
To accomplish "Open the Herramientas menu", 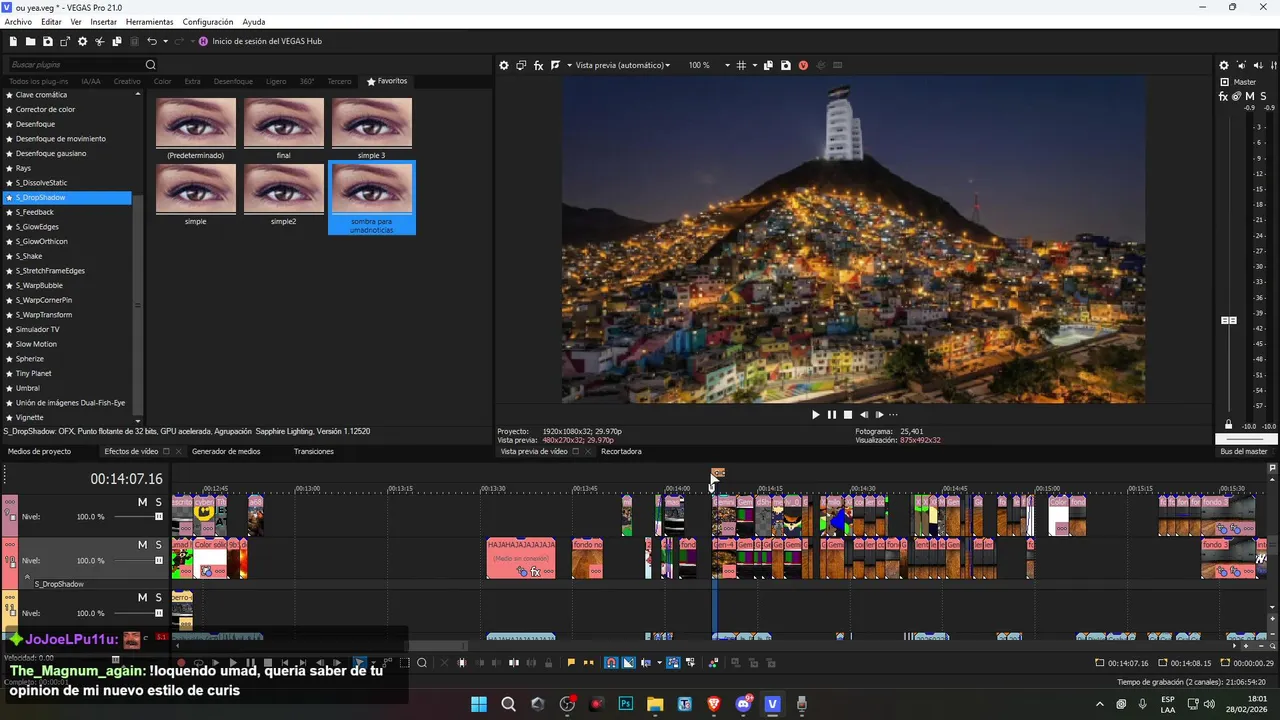I will [149, 22].
